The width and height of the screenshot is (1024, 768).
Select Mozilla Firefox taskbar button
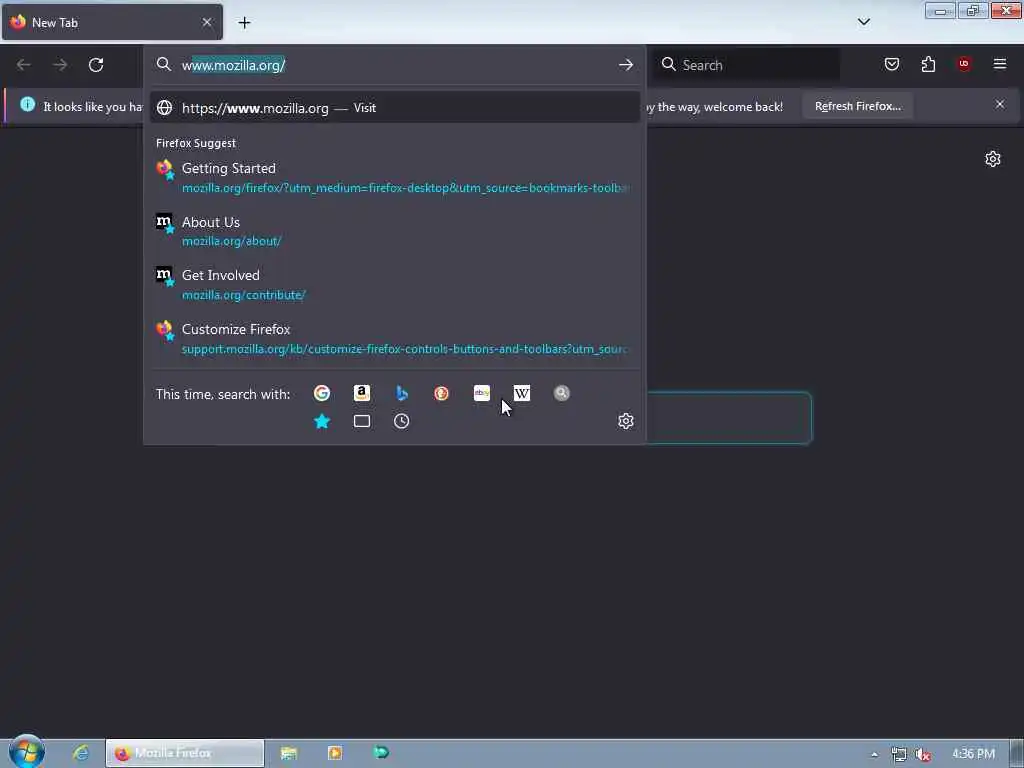coord(185,753)
